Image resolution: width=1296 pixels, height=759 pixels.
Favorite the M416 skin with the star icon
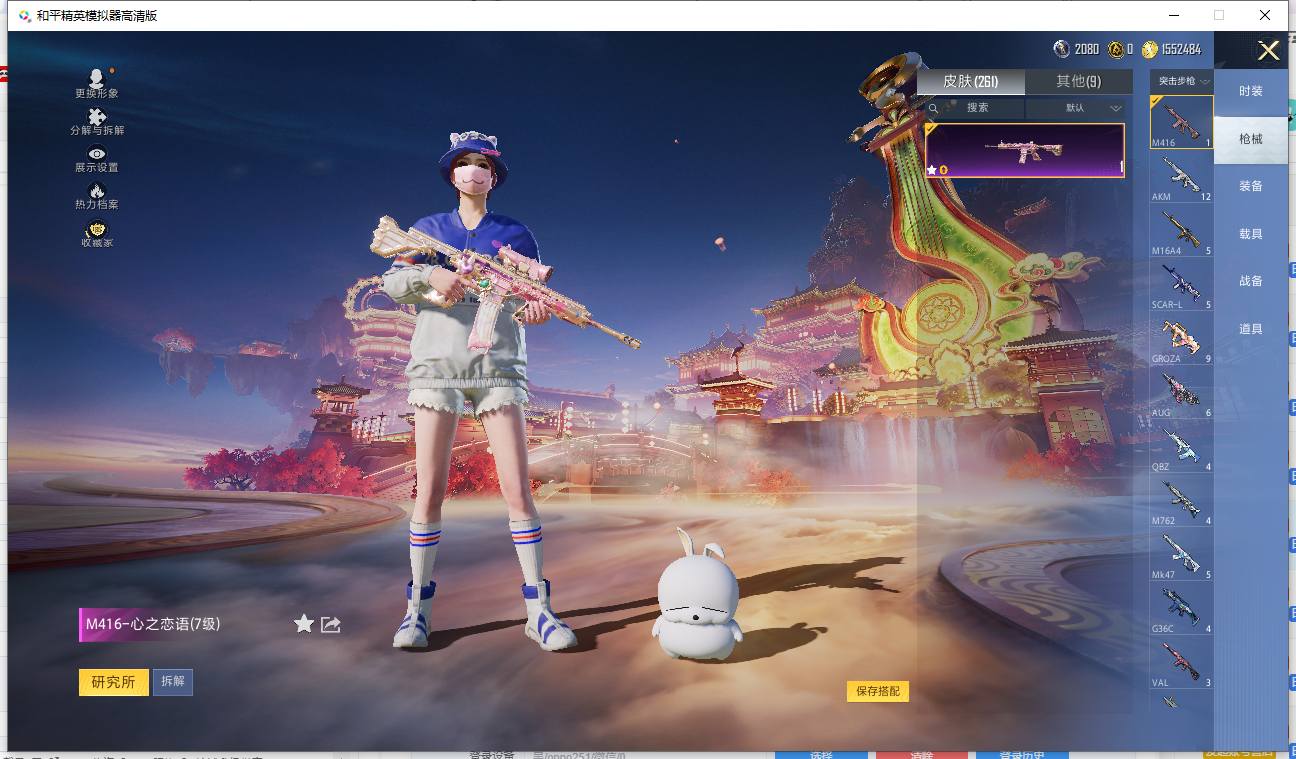(x=304, y=624)
